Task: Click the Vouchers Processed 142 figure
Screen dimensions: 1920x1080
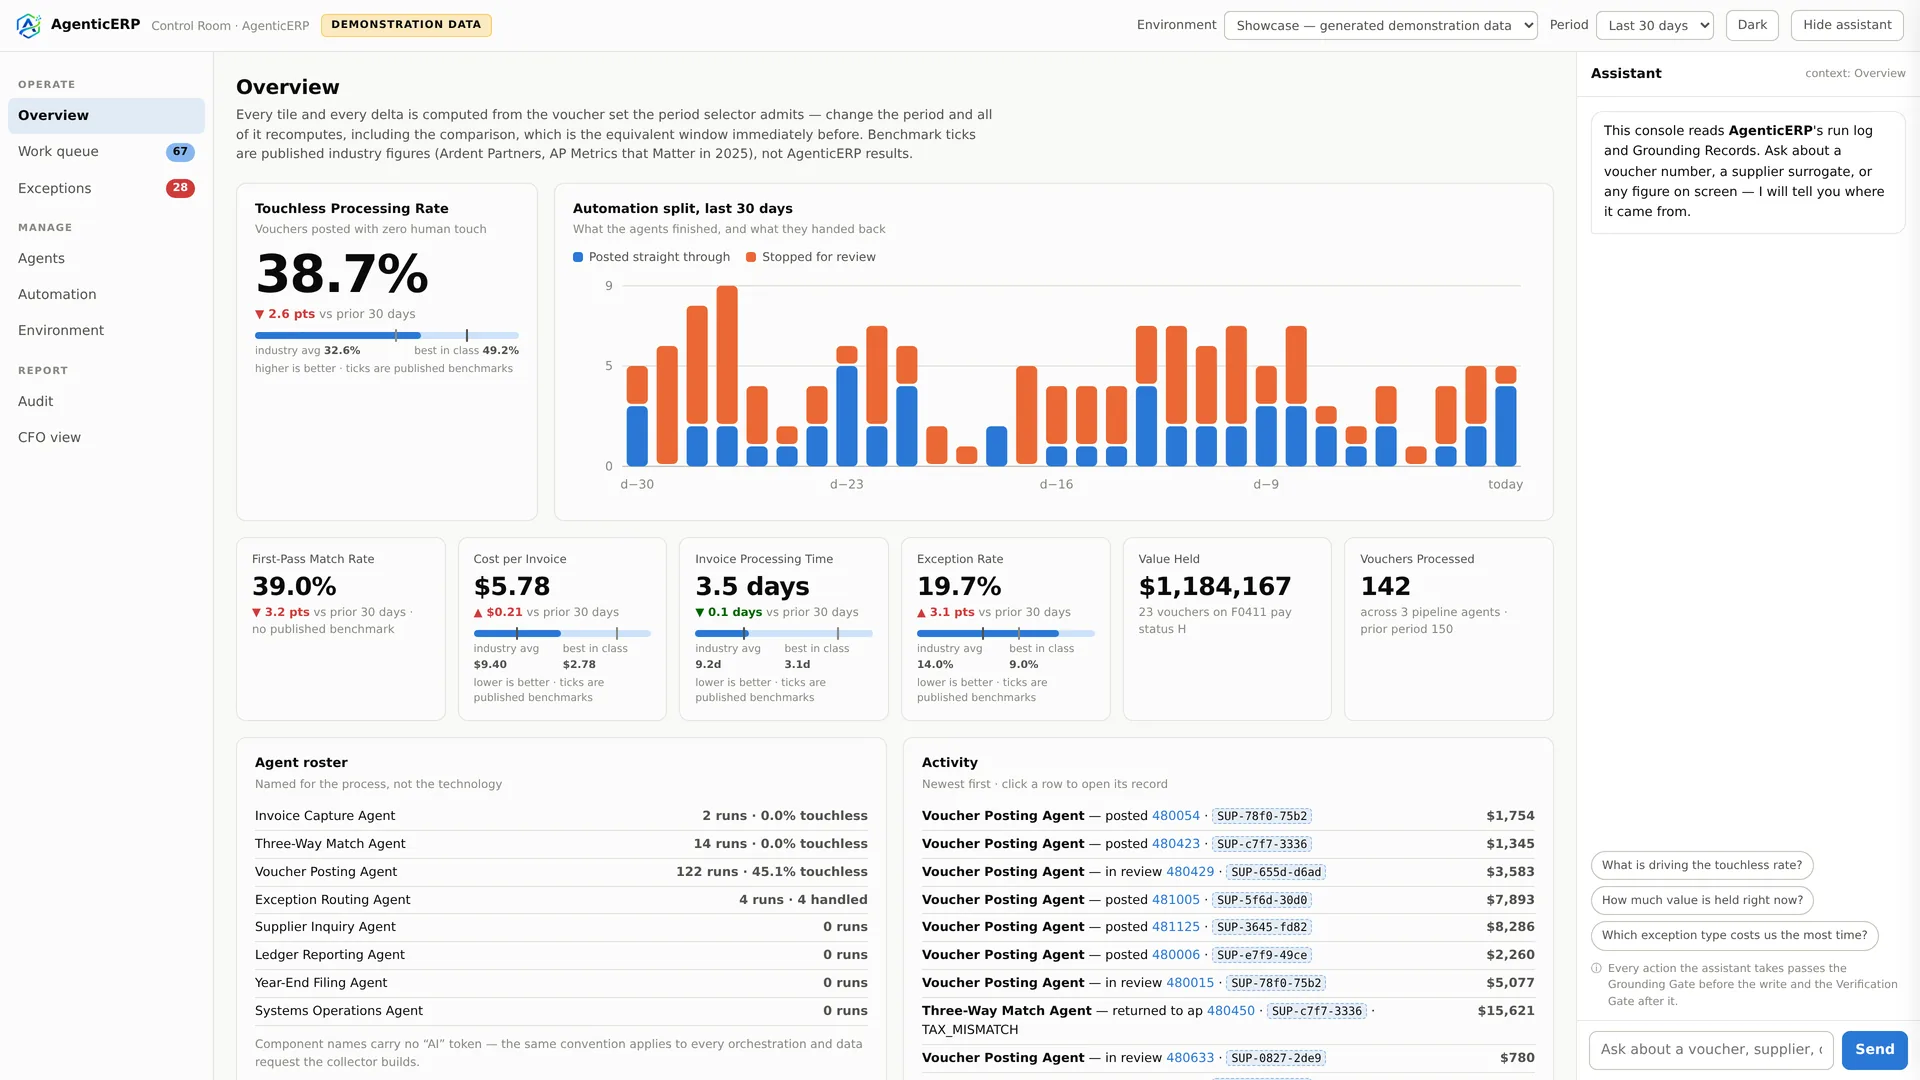Action: coord(1385,586)
